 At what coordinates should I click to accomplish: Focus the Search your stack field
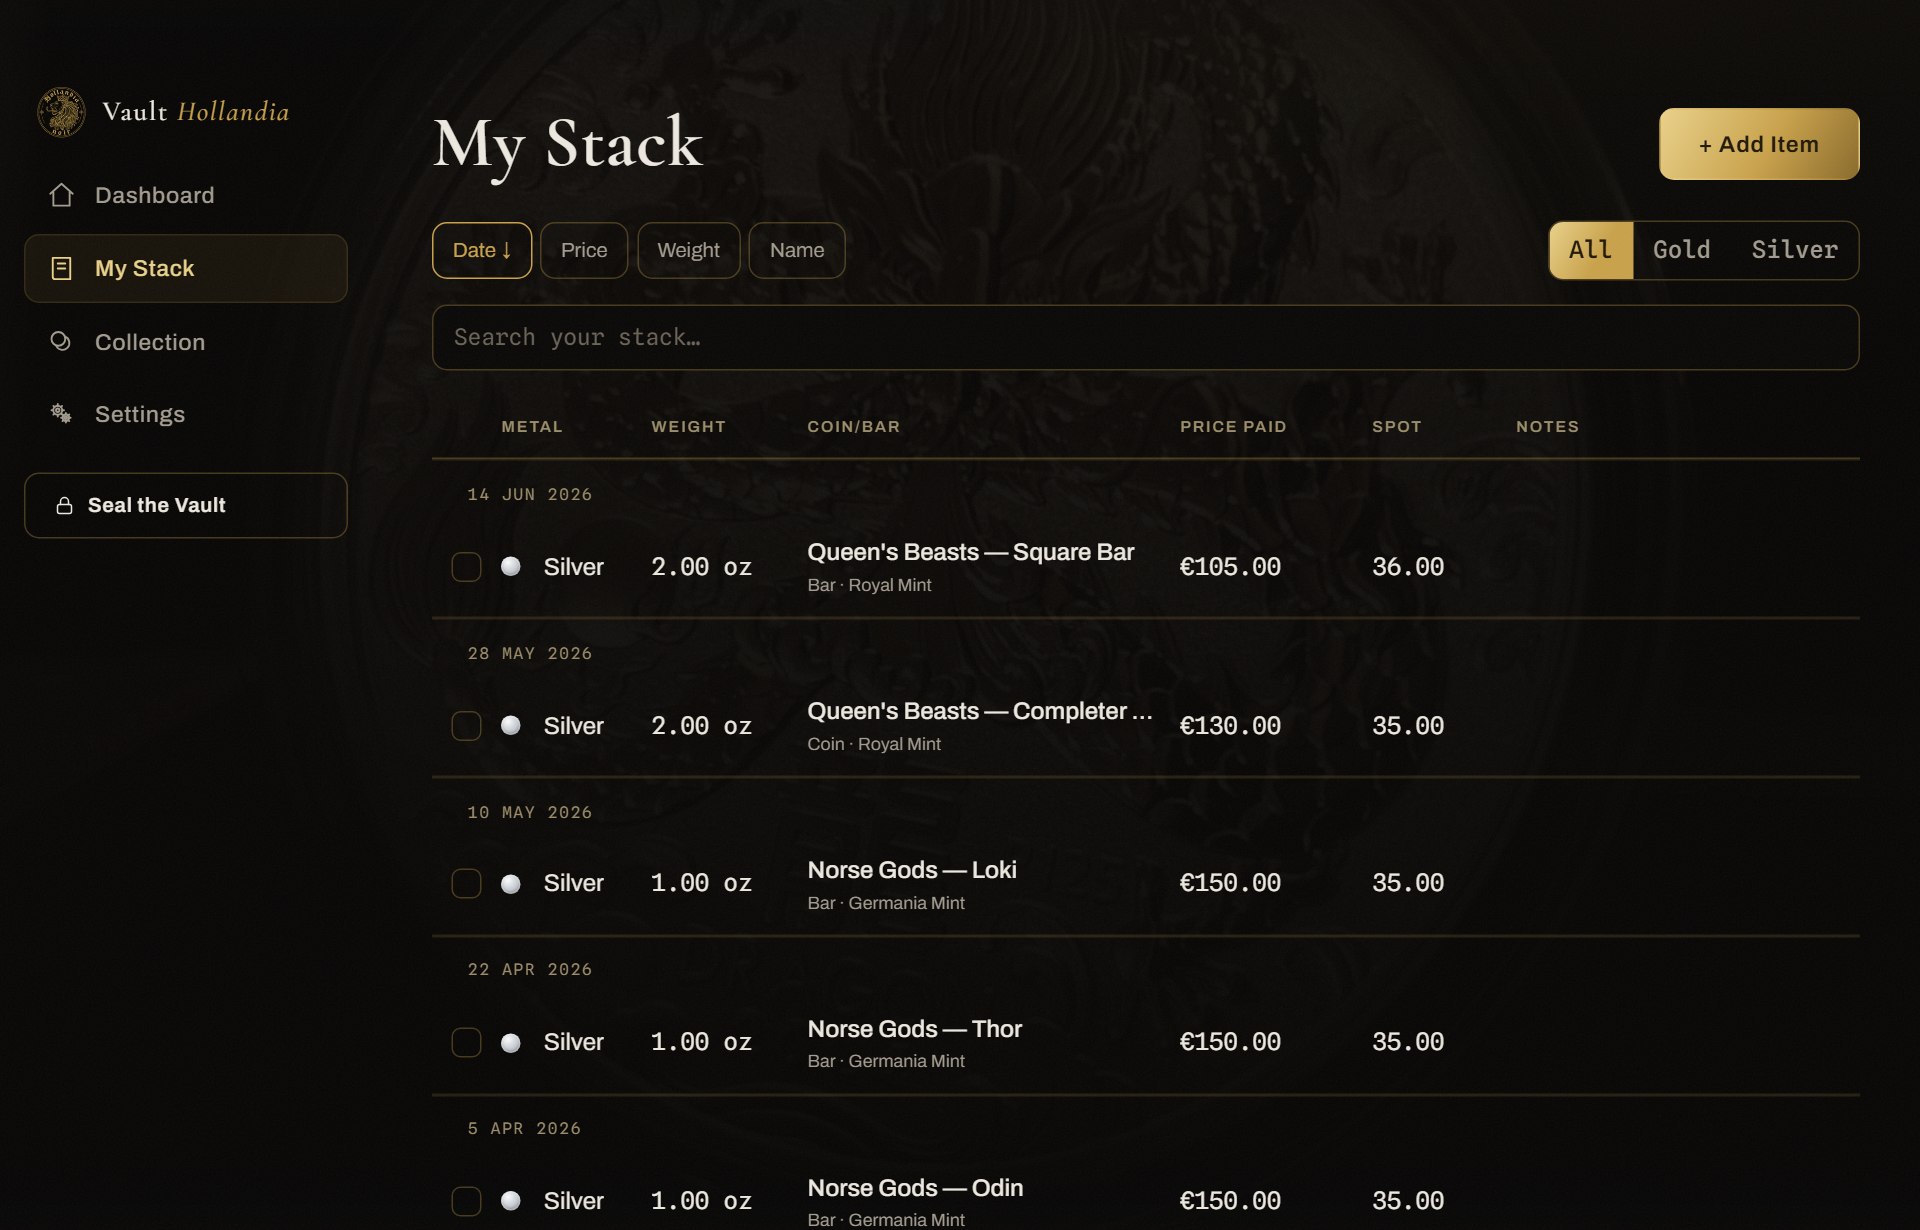[x=1145, y=338]
